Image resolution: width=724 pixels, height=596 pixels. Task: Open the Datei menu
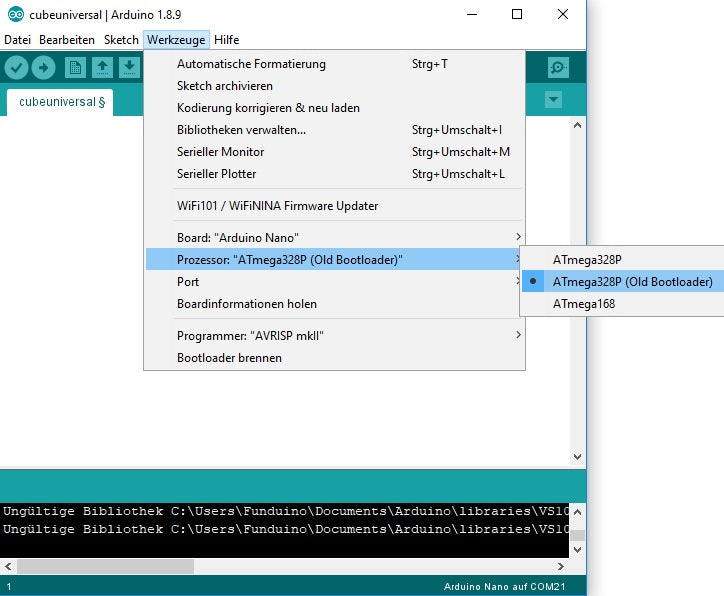point(18,40)
